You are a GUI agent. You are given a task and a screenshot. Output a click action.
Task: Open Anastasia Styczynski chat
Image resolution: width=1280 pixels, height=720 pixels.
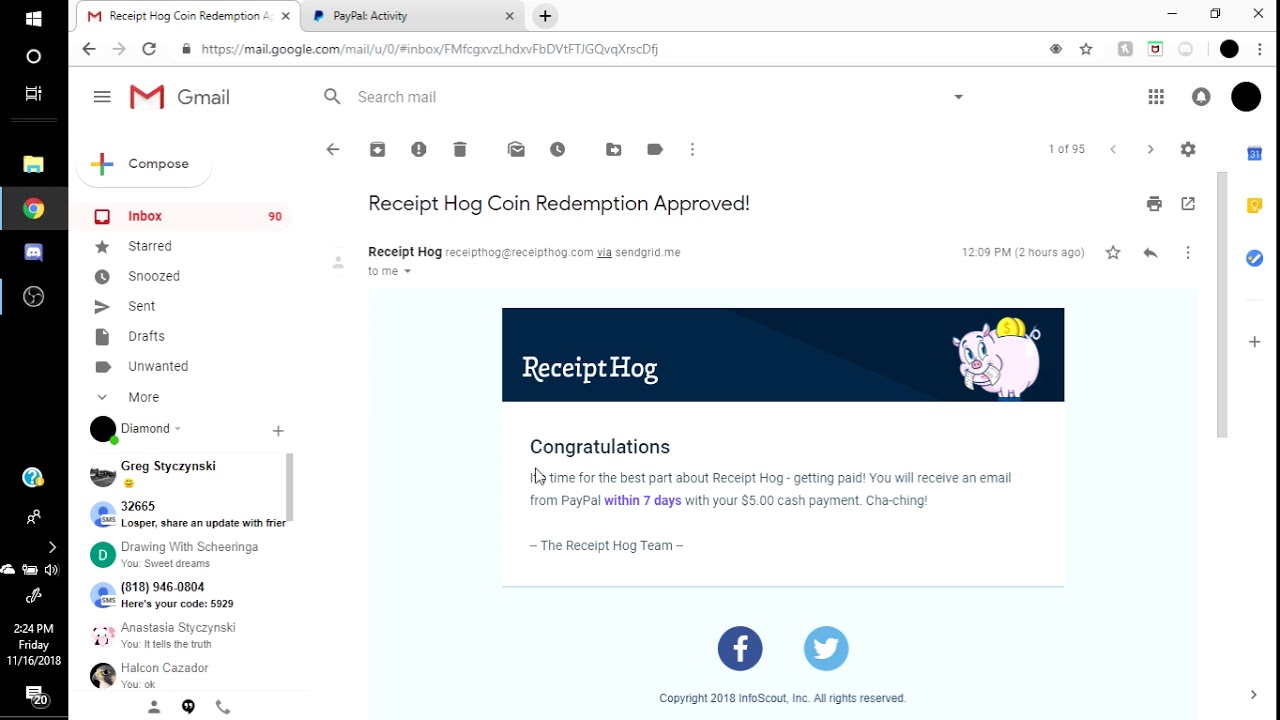[186, 635]
